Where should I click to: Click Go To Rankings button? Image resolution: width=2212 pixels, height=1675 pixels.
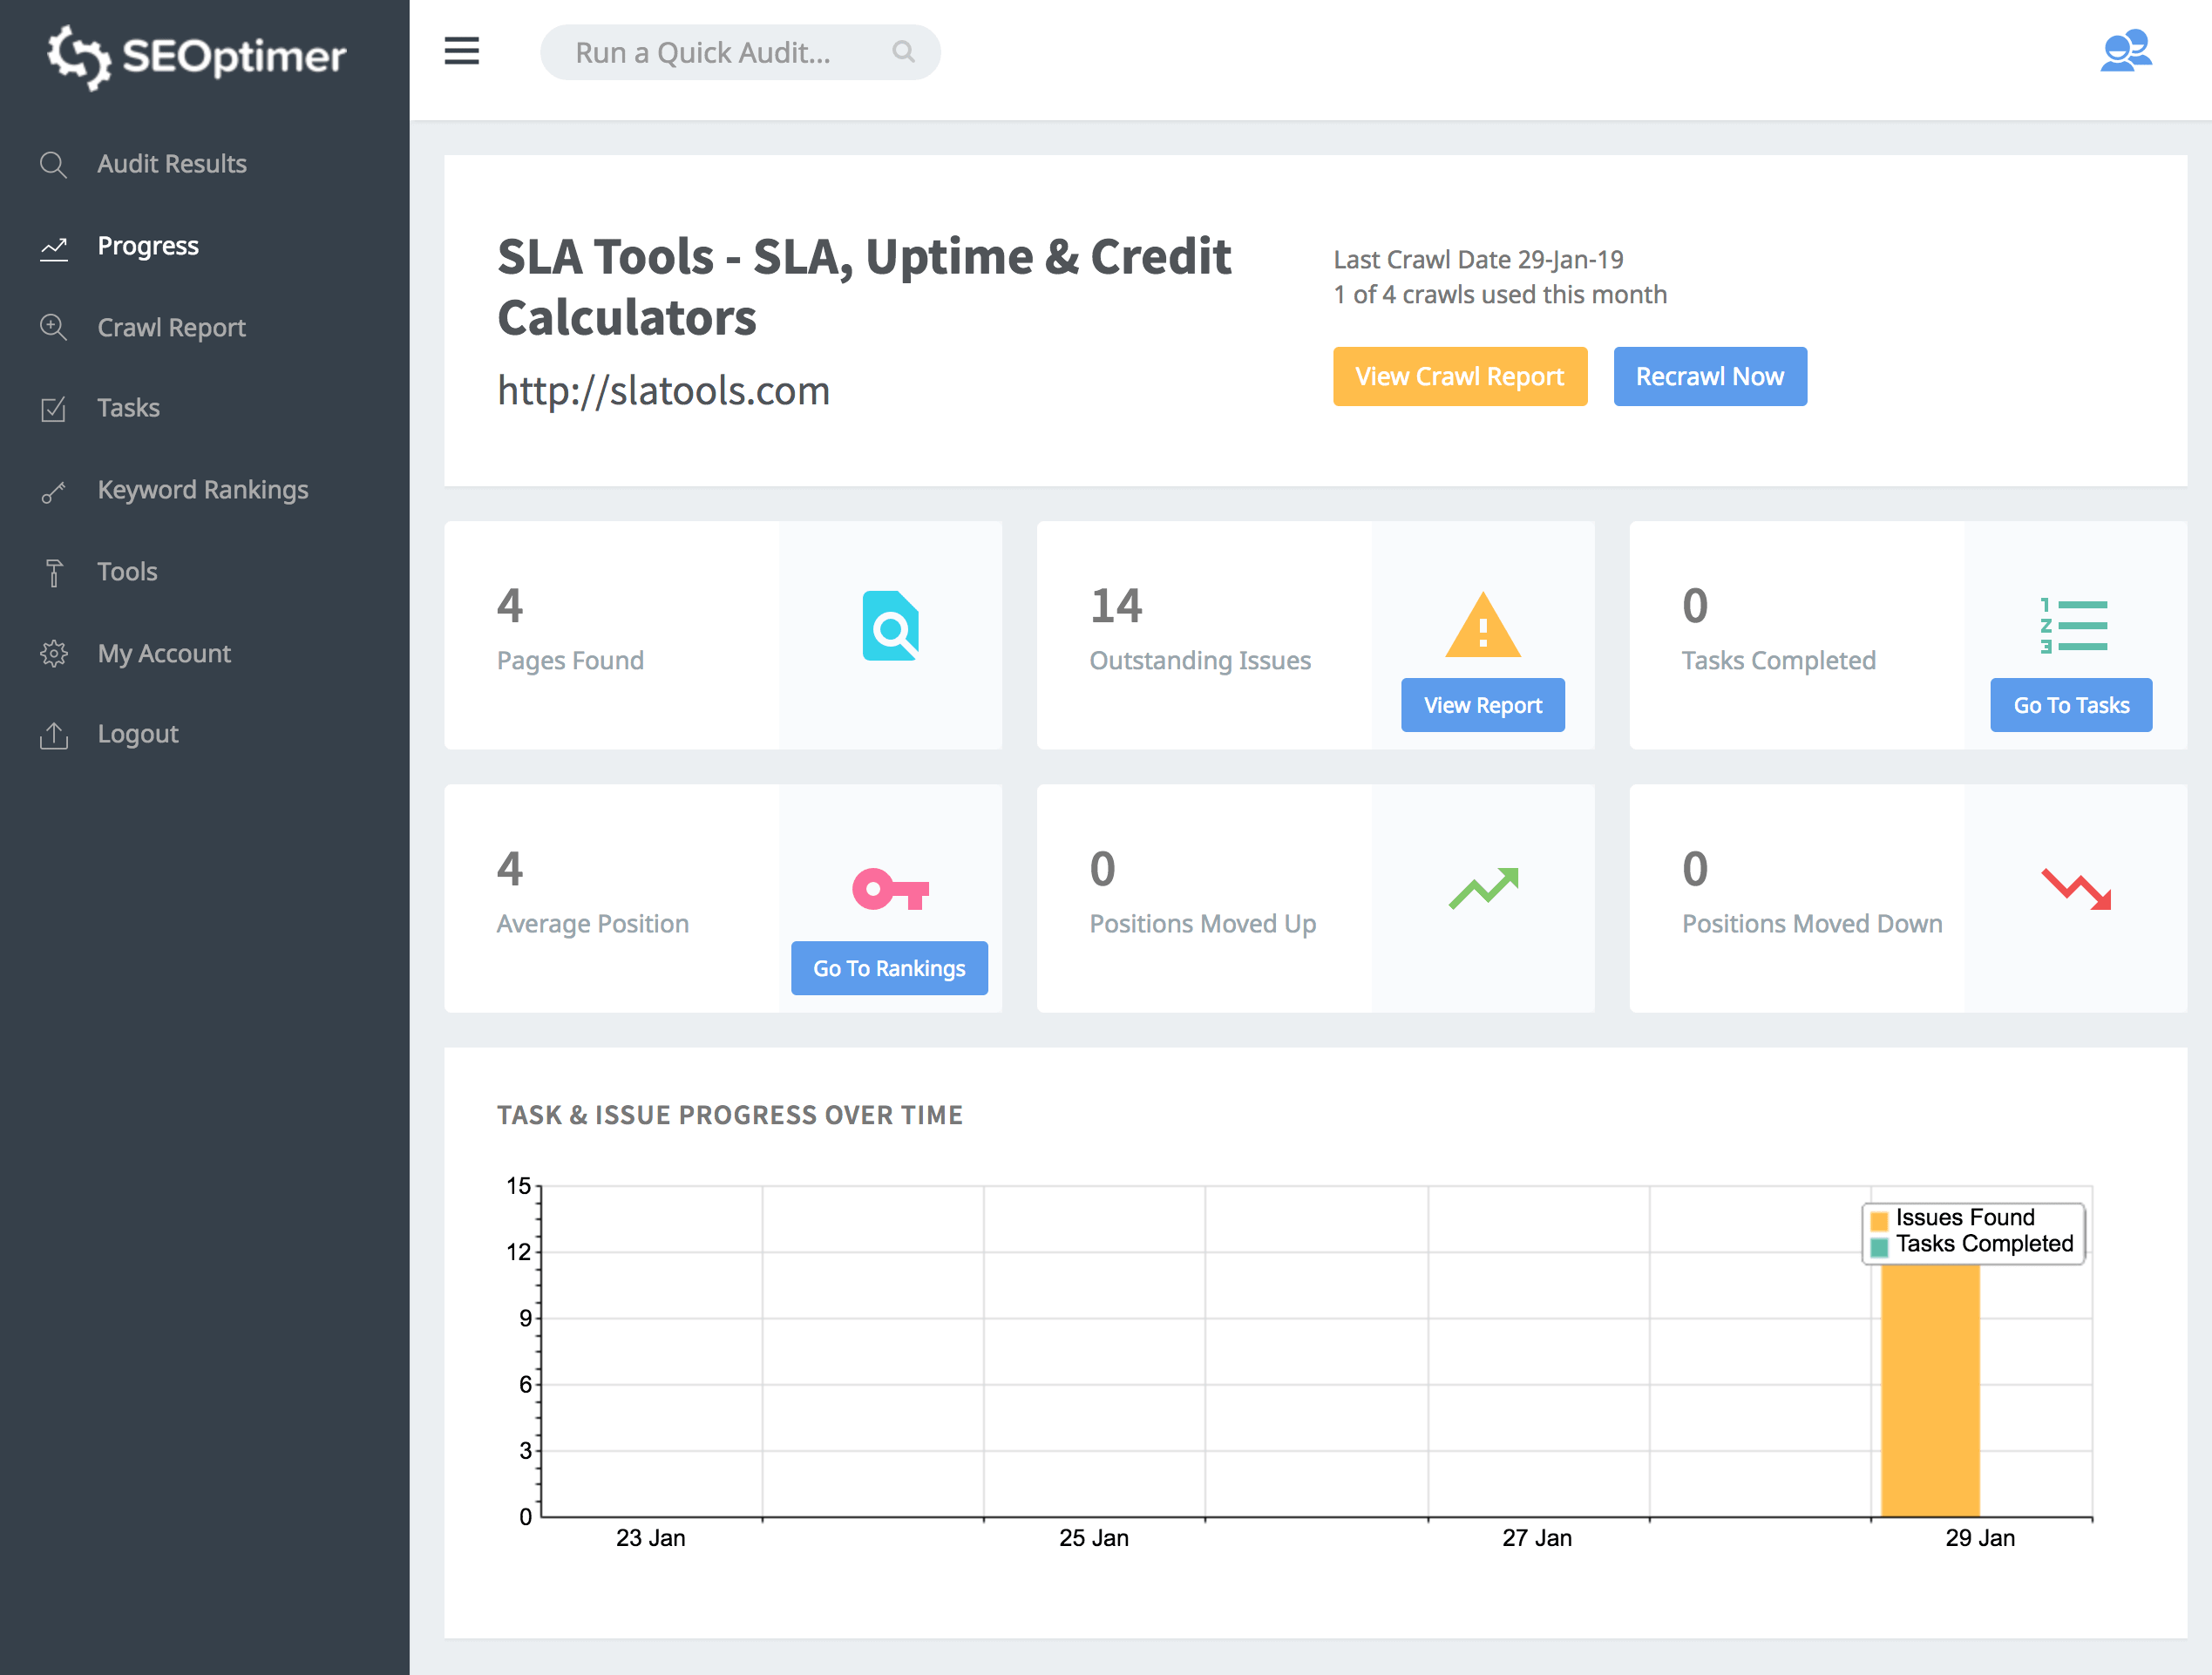889,967
